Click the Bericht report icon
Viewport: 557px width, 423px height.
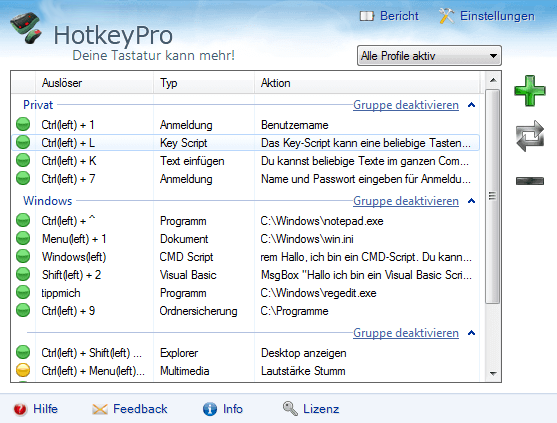(367, 16)
